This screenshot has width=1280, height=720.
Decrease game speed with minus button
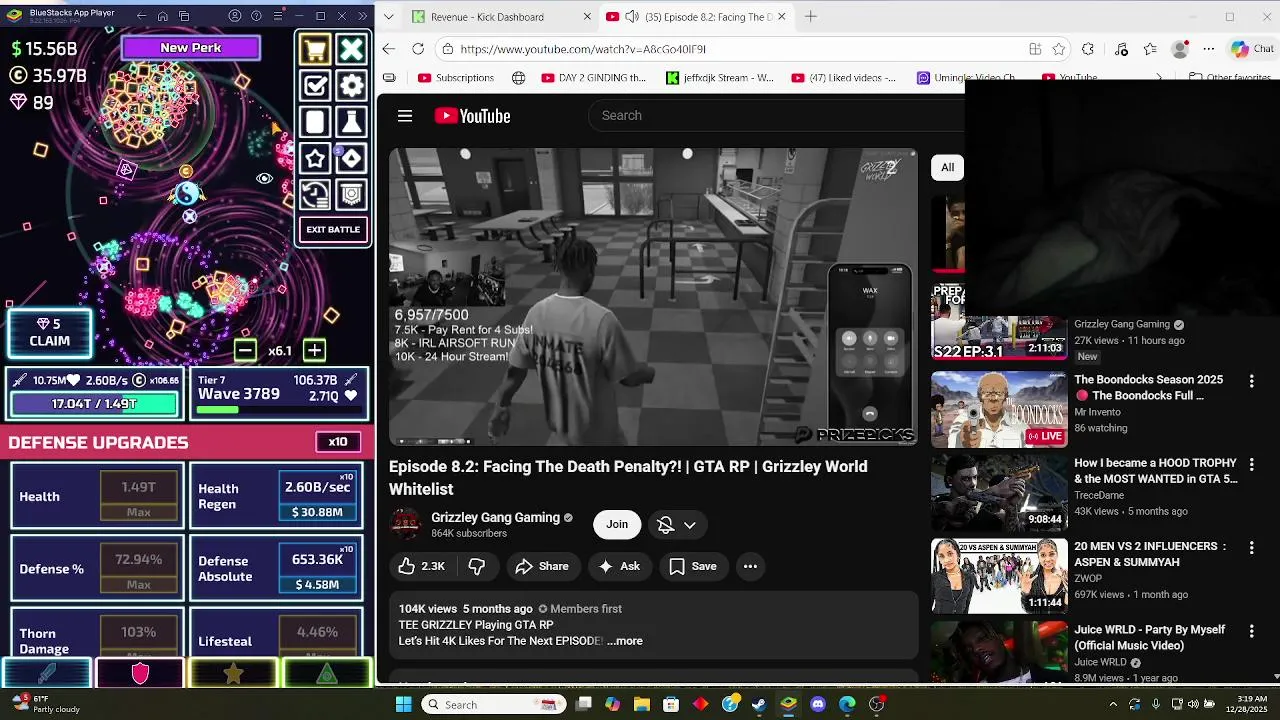click(x=245, y=350)
